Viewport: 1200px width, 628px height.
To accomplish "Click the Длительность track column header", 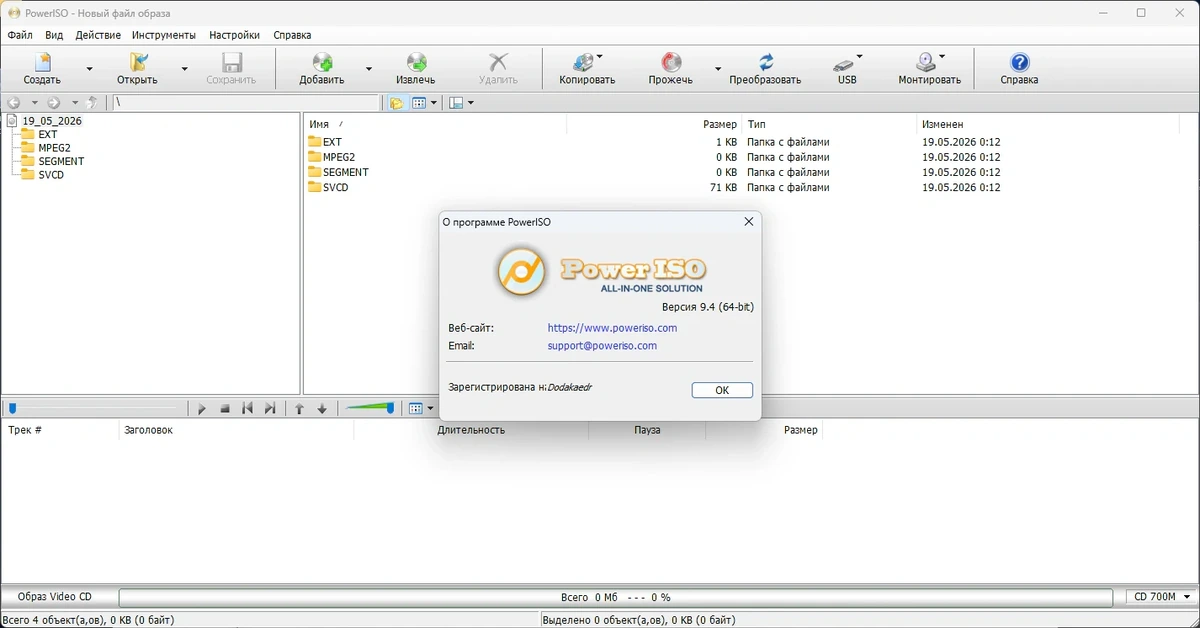I will point(471,430).
